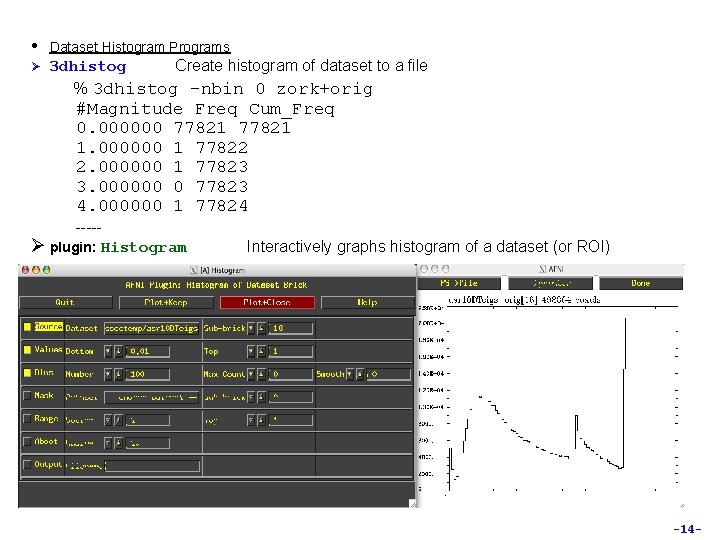Image resolution: width=720 pixels, height=540 pixels.
Task: Click the Aboot row value field
Action: pos(147,443)
